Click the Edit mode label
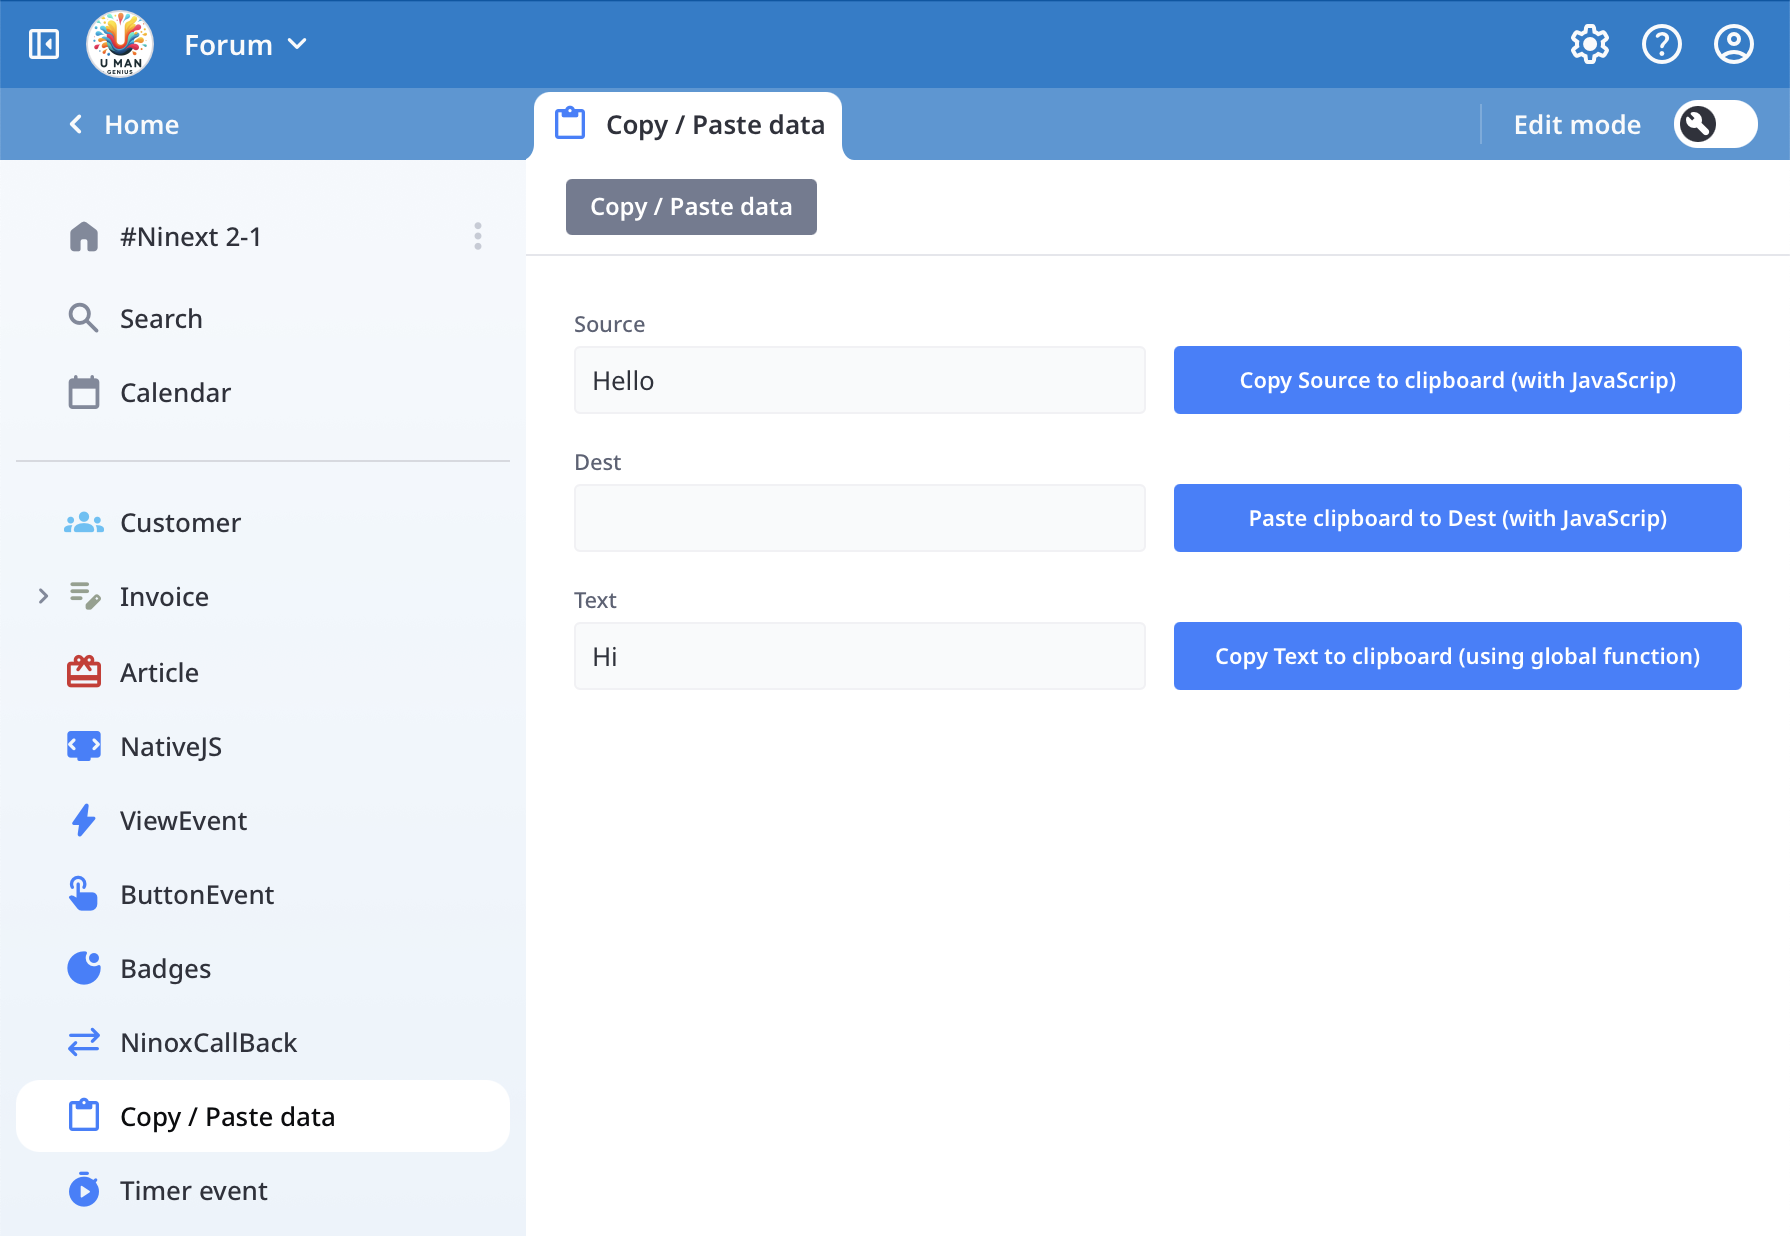Image resolution: width=1790 pixels, height=1236 pixels. (1577, 125)
